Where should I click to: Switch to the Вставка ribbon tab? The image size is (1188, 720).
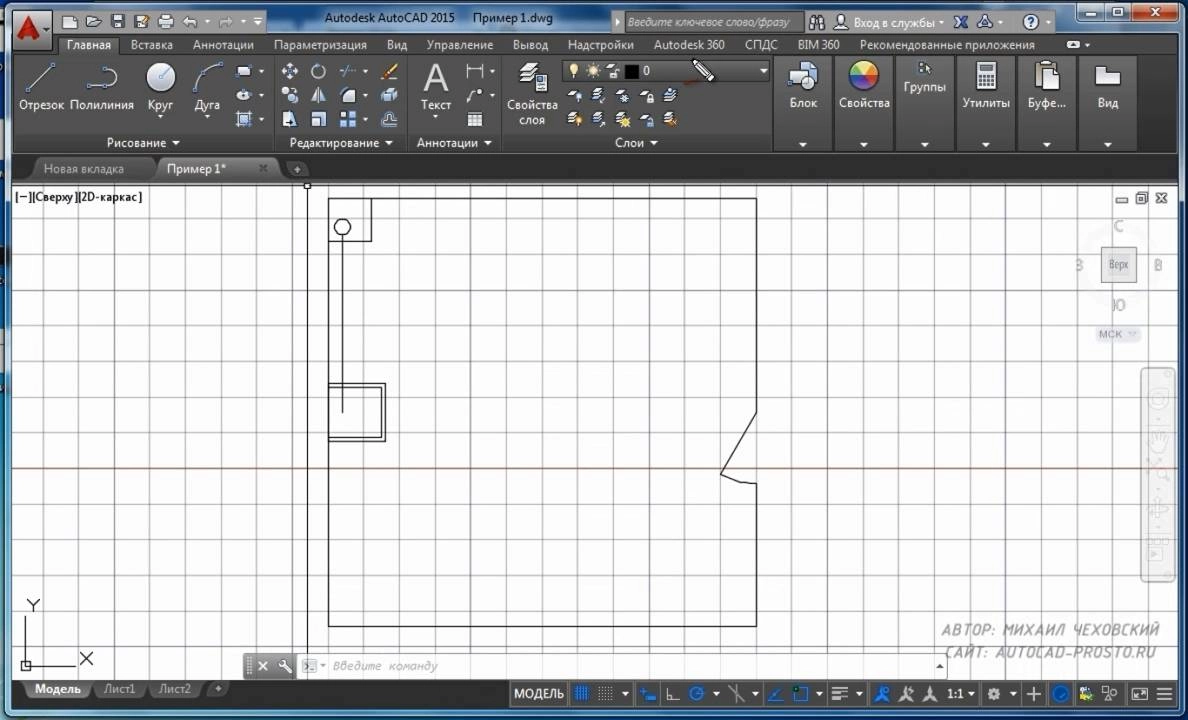152,45
